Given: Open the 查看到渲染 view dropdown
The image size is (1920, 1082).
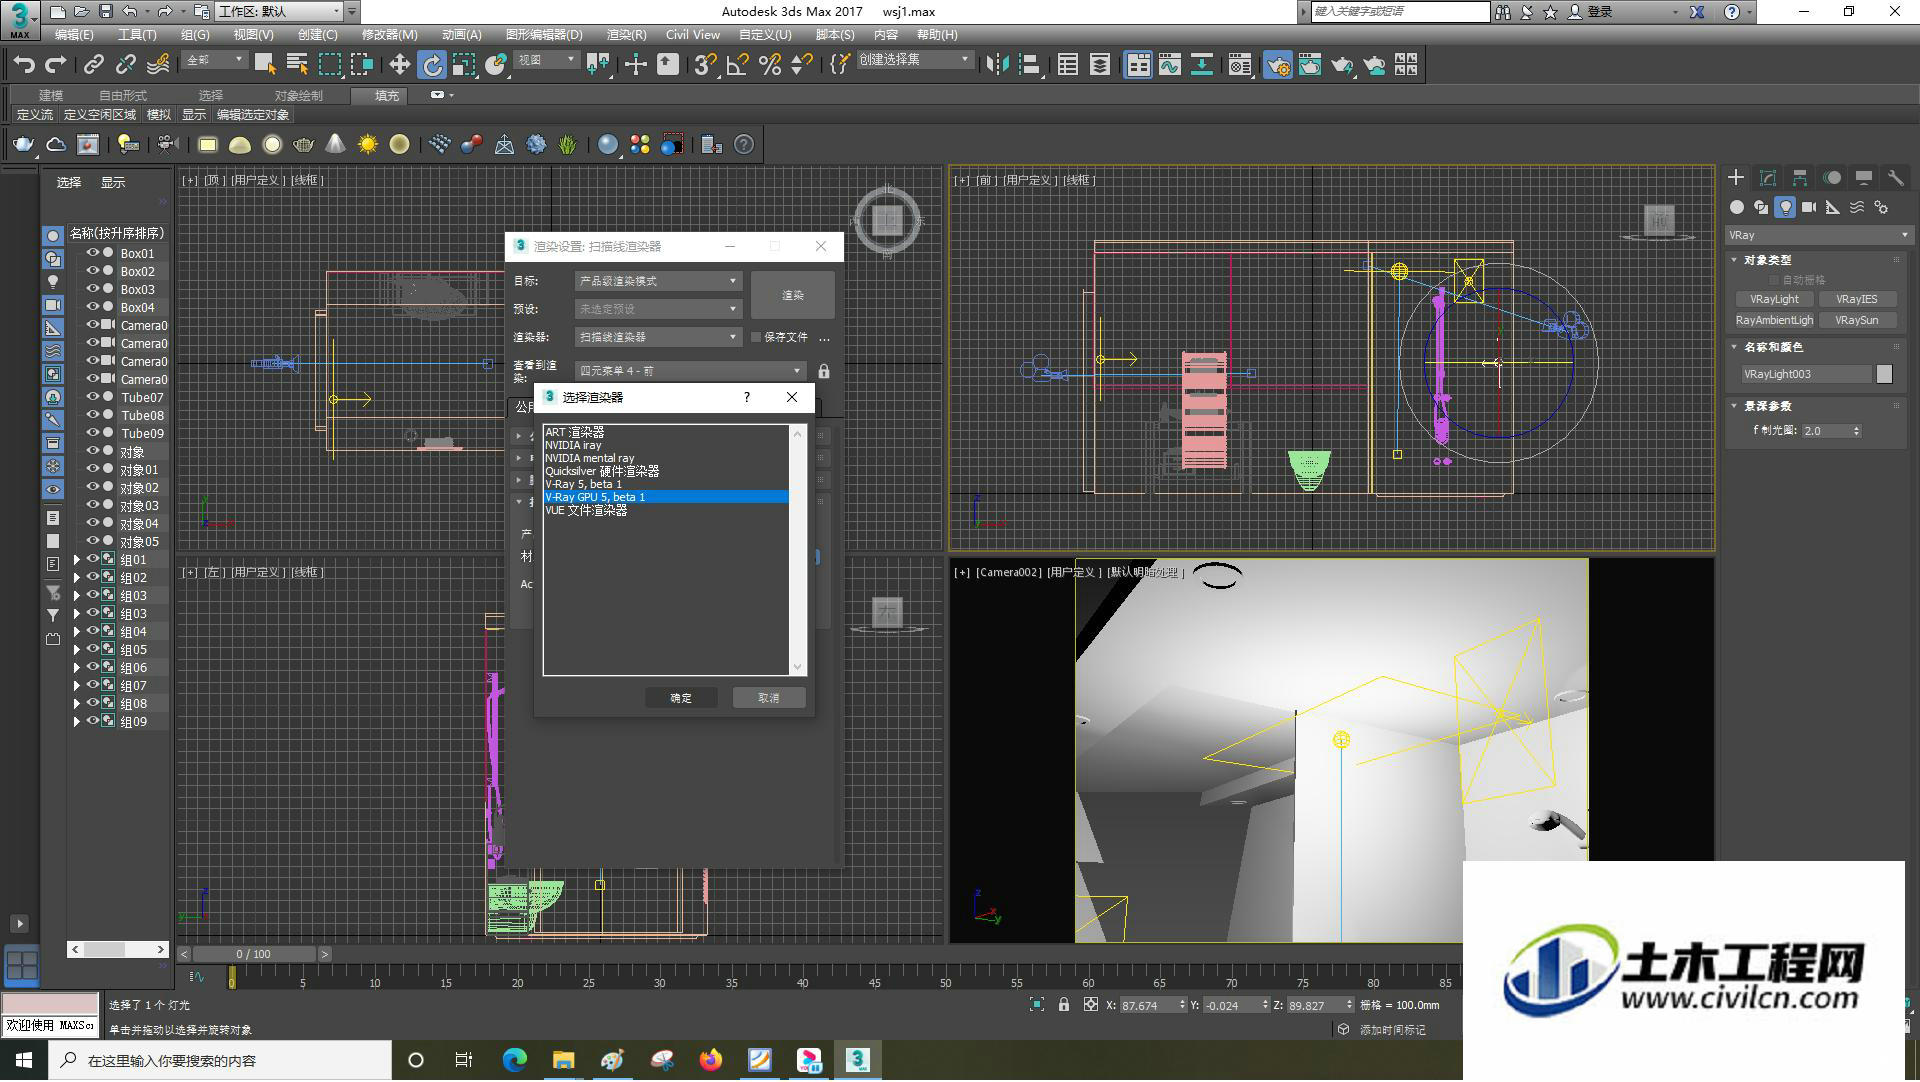Looking at the screenshot, I should point(690,371).
